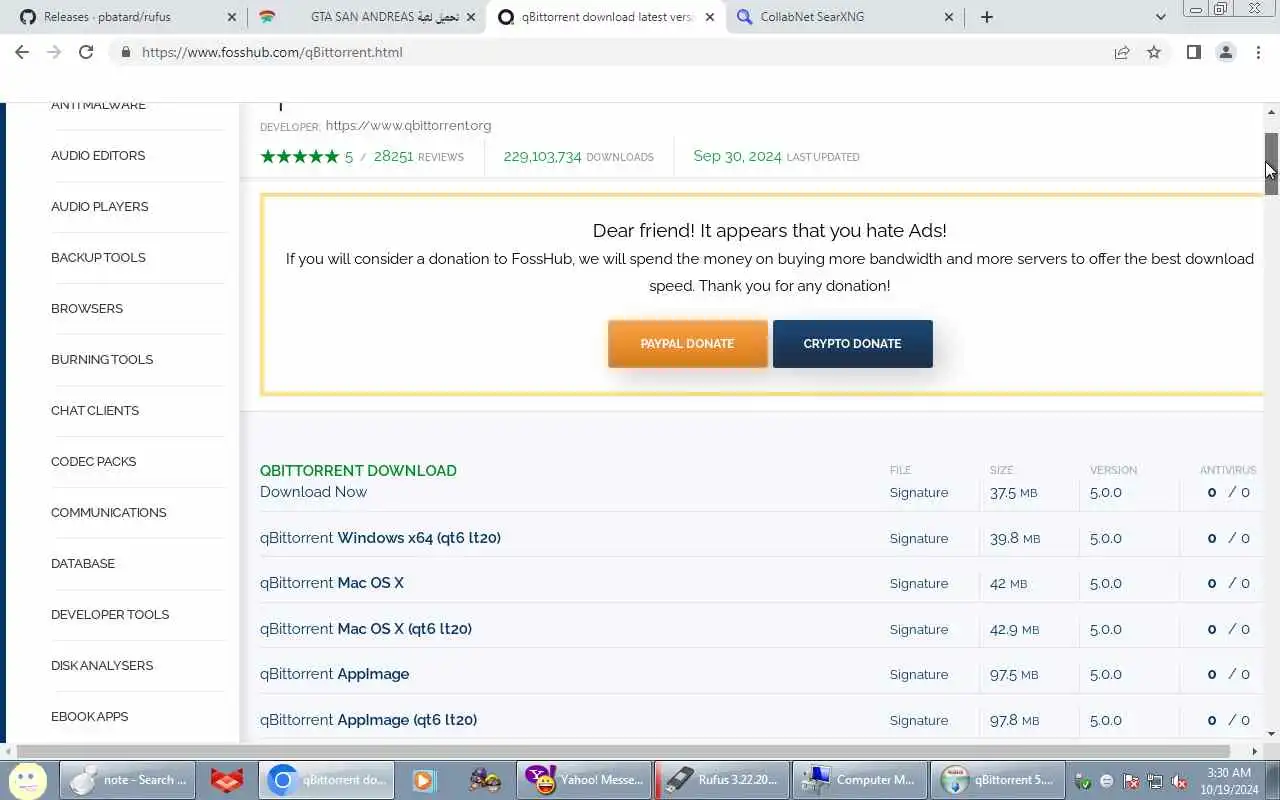Image resolution: width=1280 pixels, height=800 pixels.
Task: Click the network tray icon
Action: 1155,781
